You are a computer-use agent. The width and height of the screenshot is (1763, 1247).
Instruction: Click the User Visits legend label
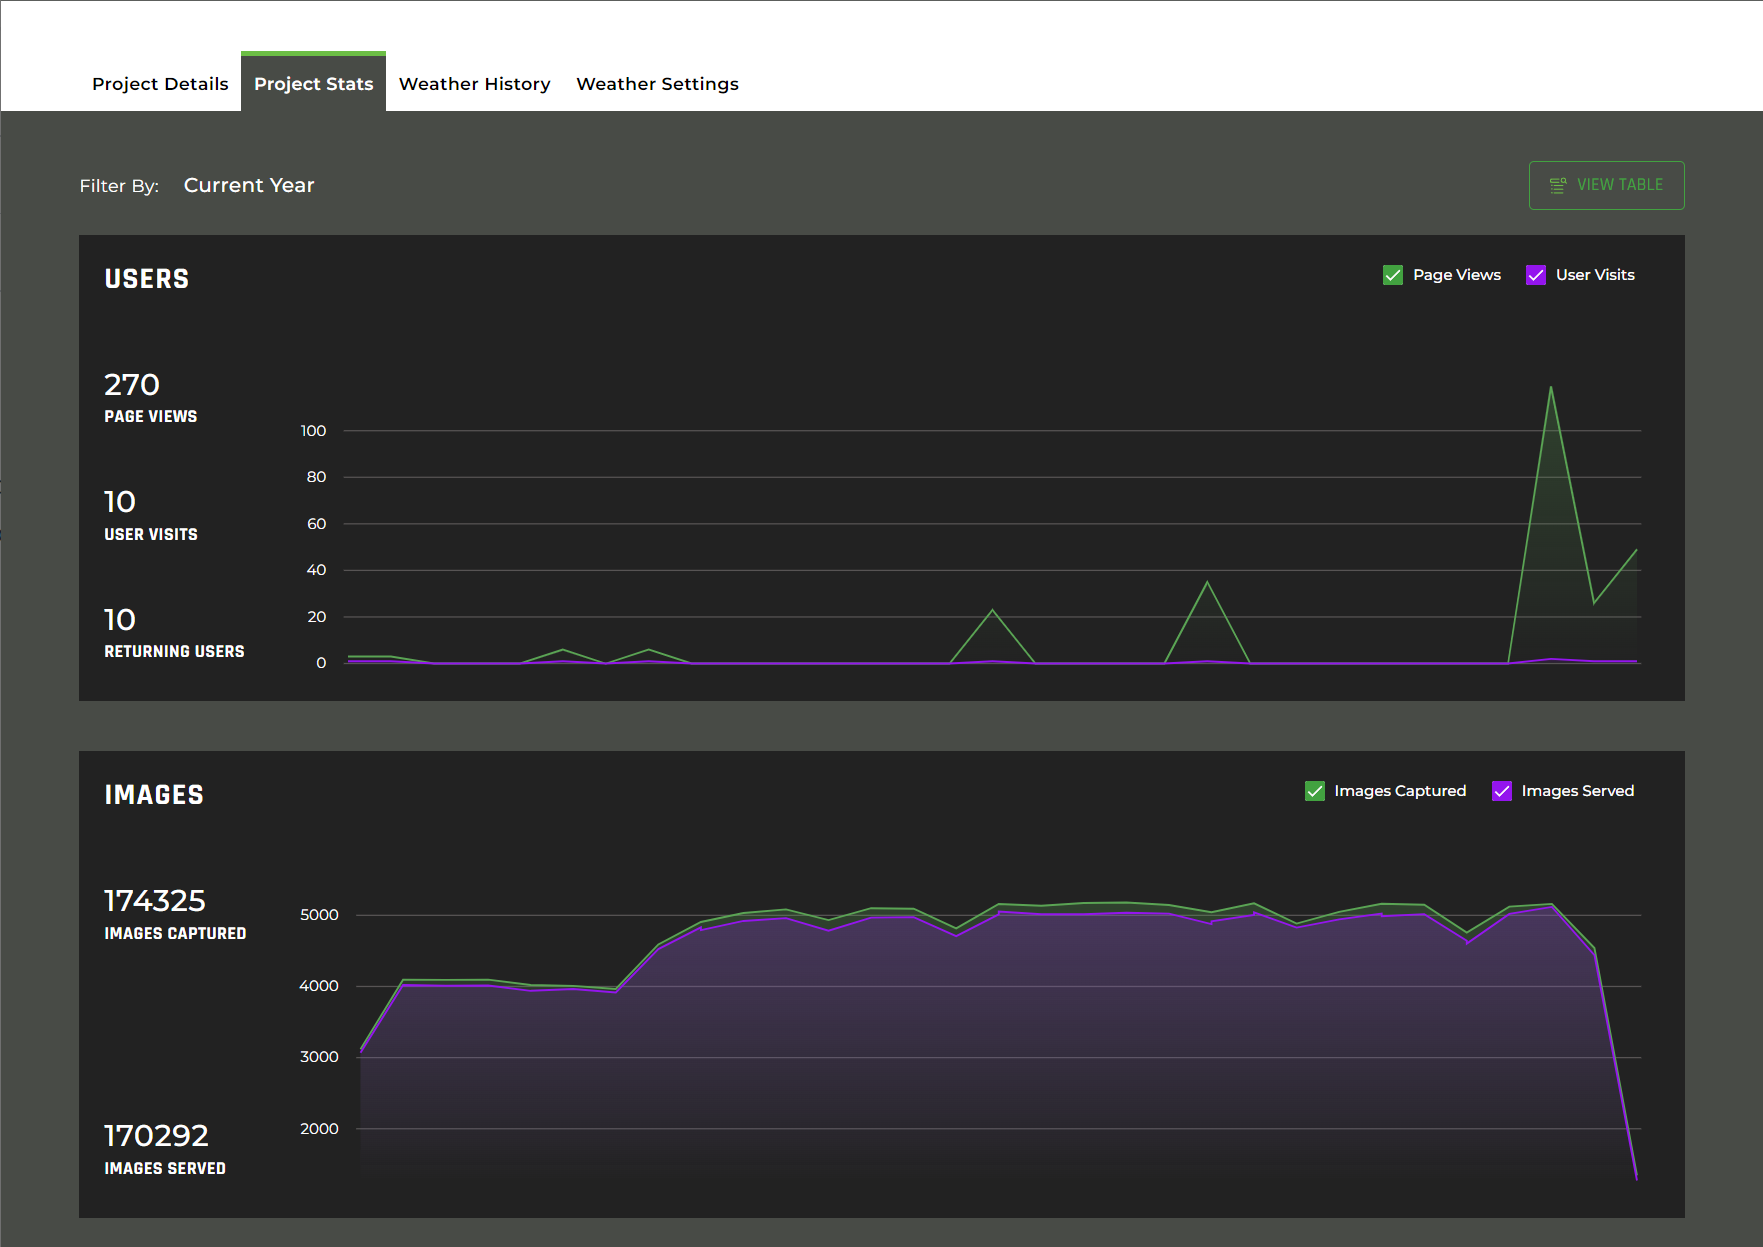pos(1595,275)
